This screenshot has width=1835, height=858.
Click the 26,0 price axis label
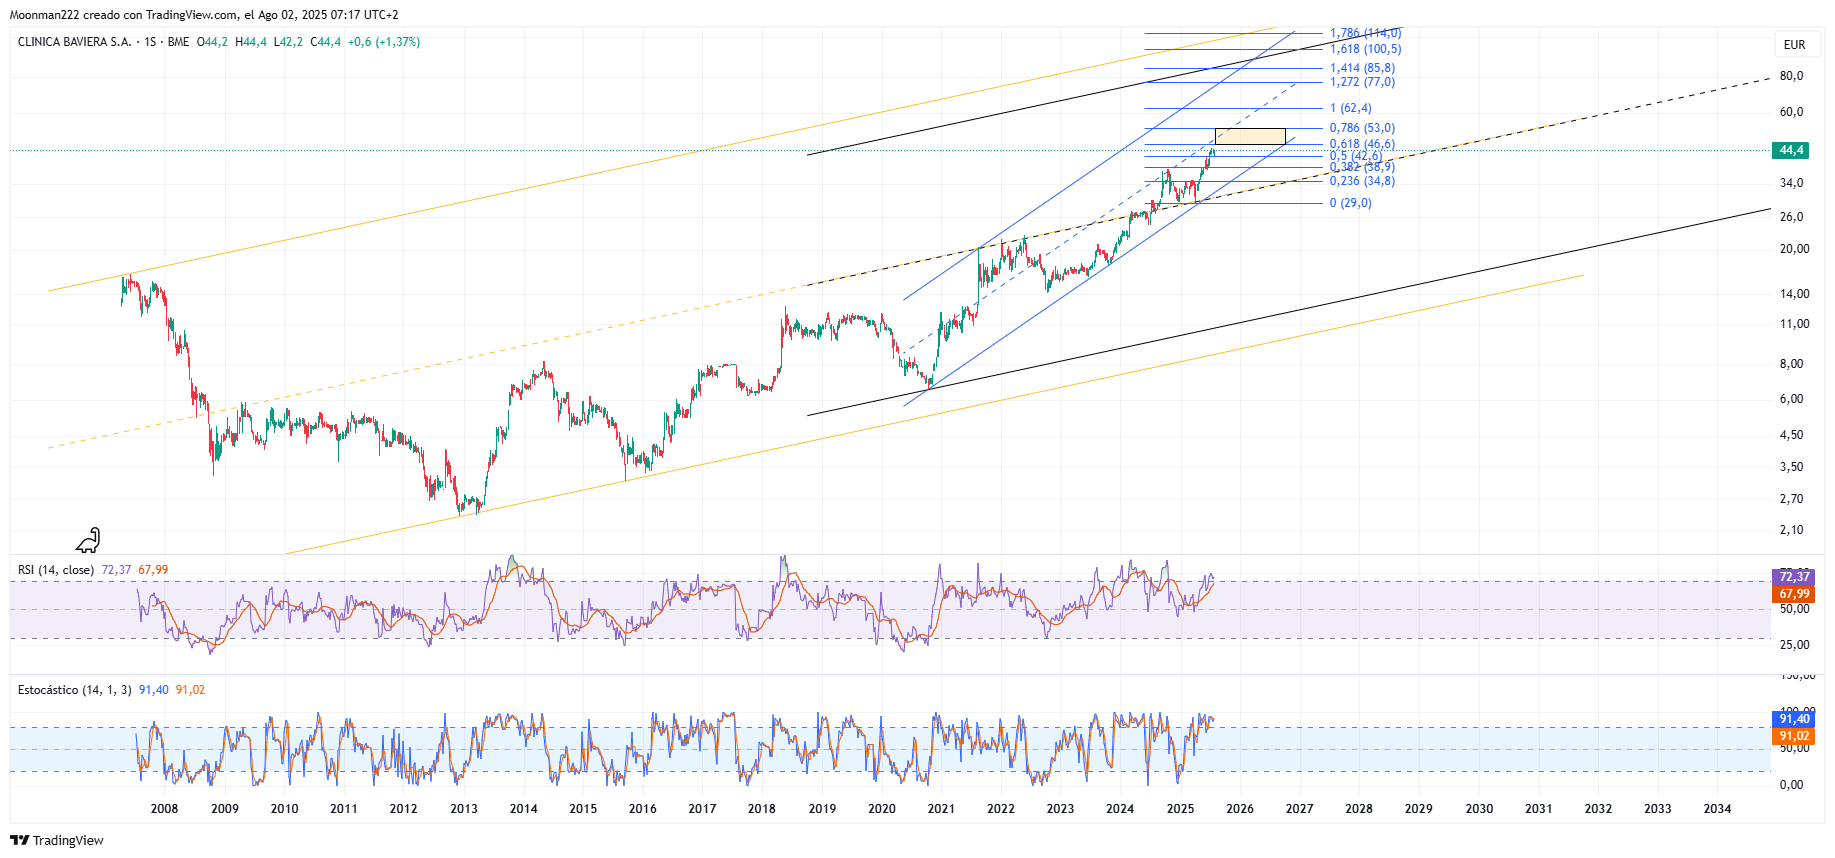click(x=1791, y=217)
